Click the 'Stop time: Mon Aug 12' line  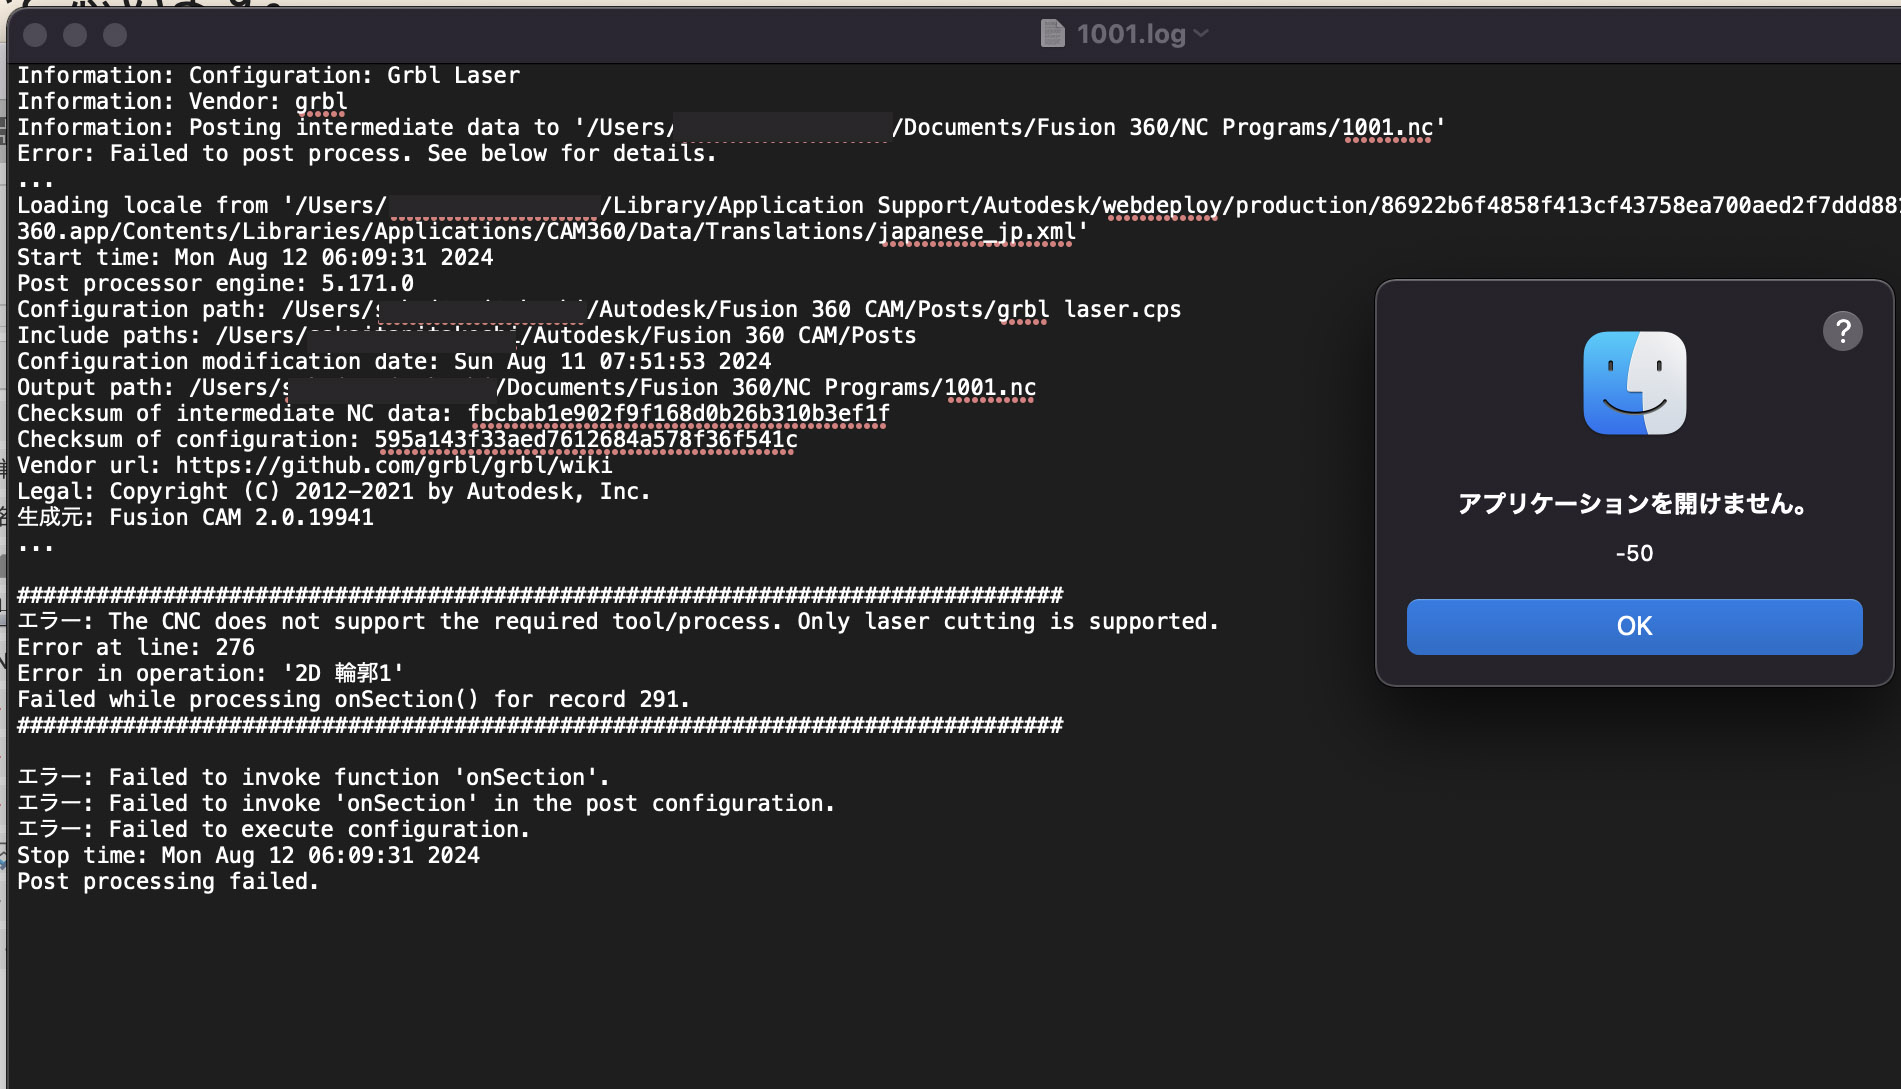click(x=248, y=855)
